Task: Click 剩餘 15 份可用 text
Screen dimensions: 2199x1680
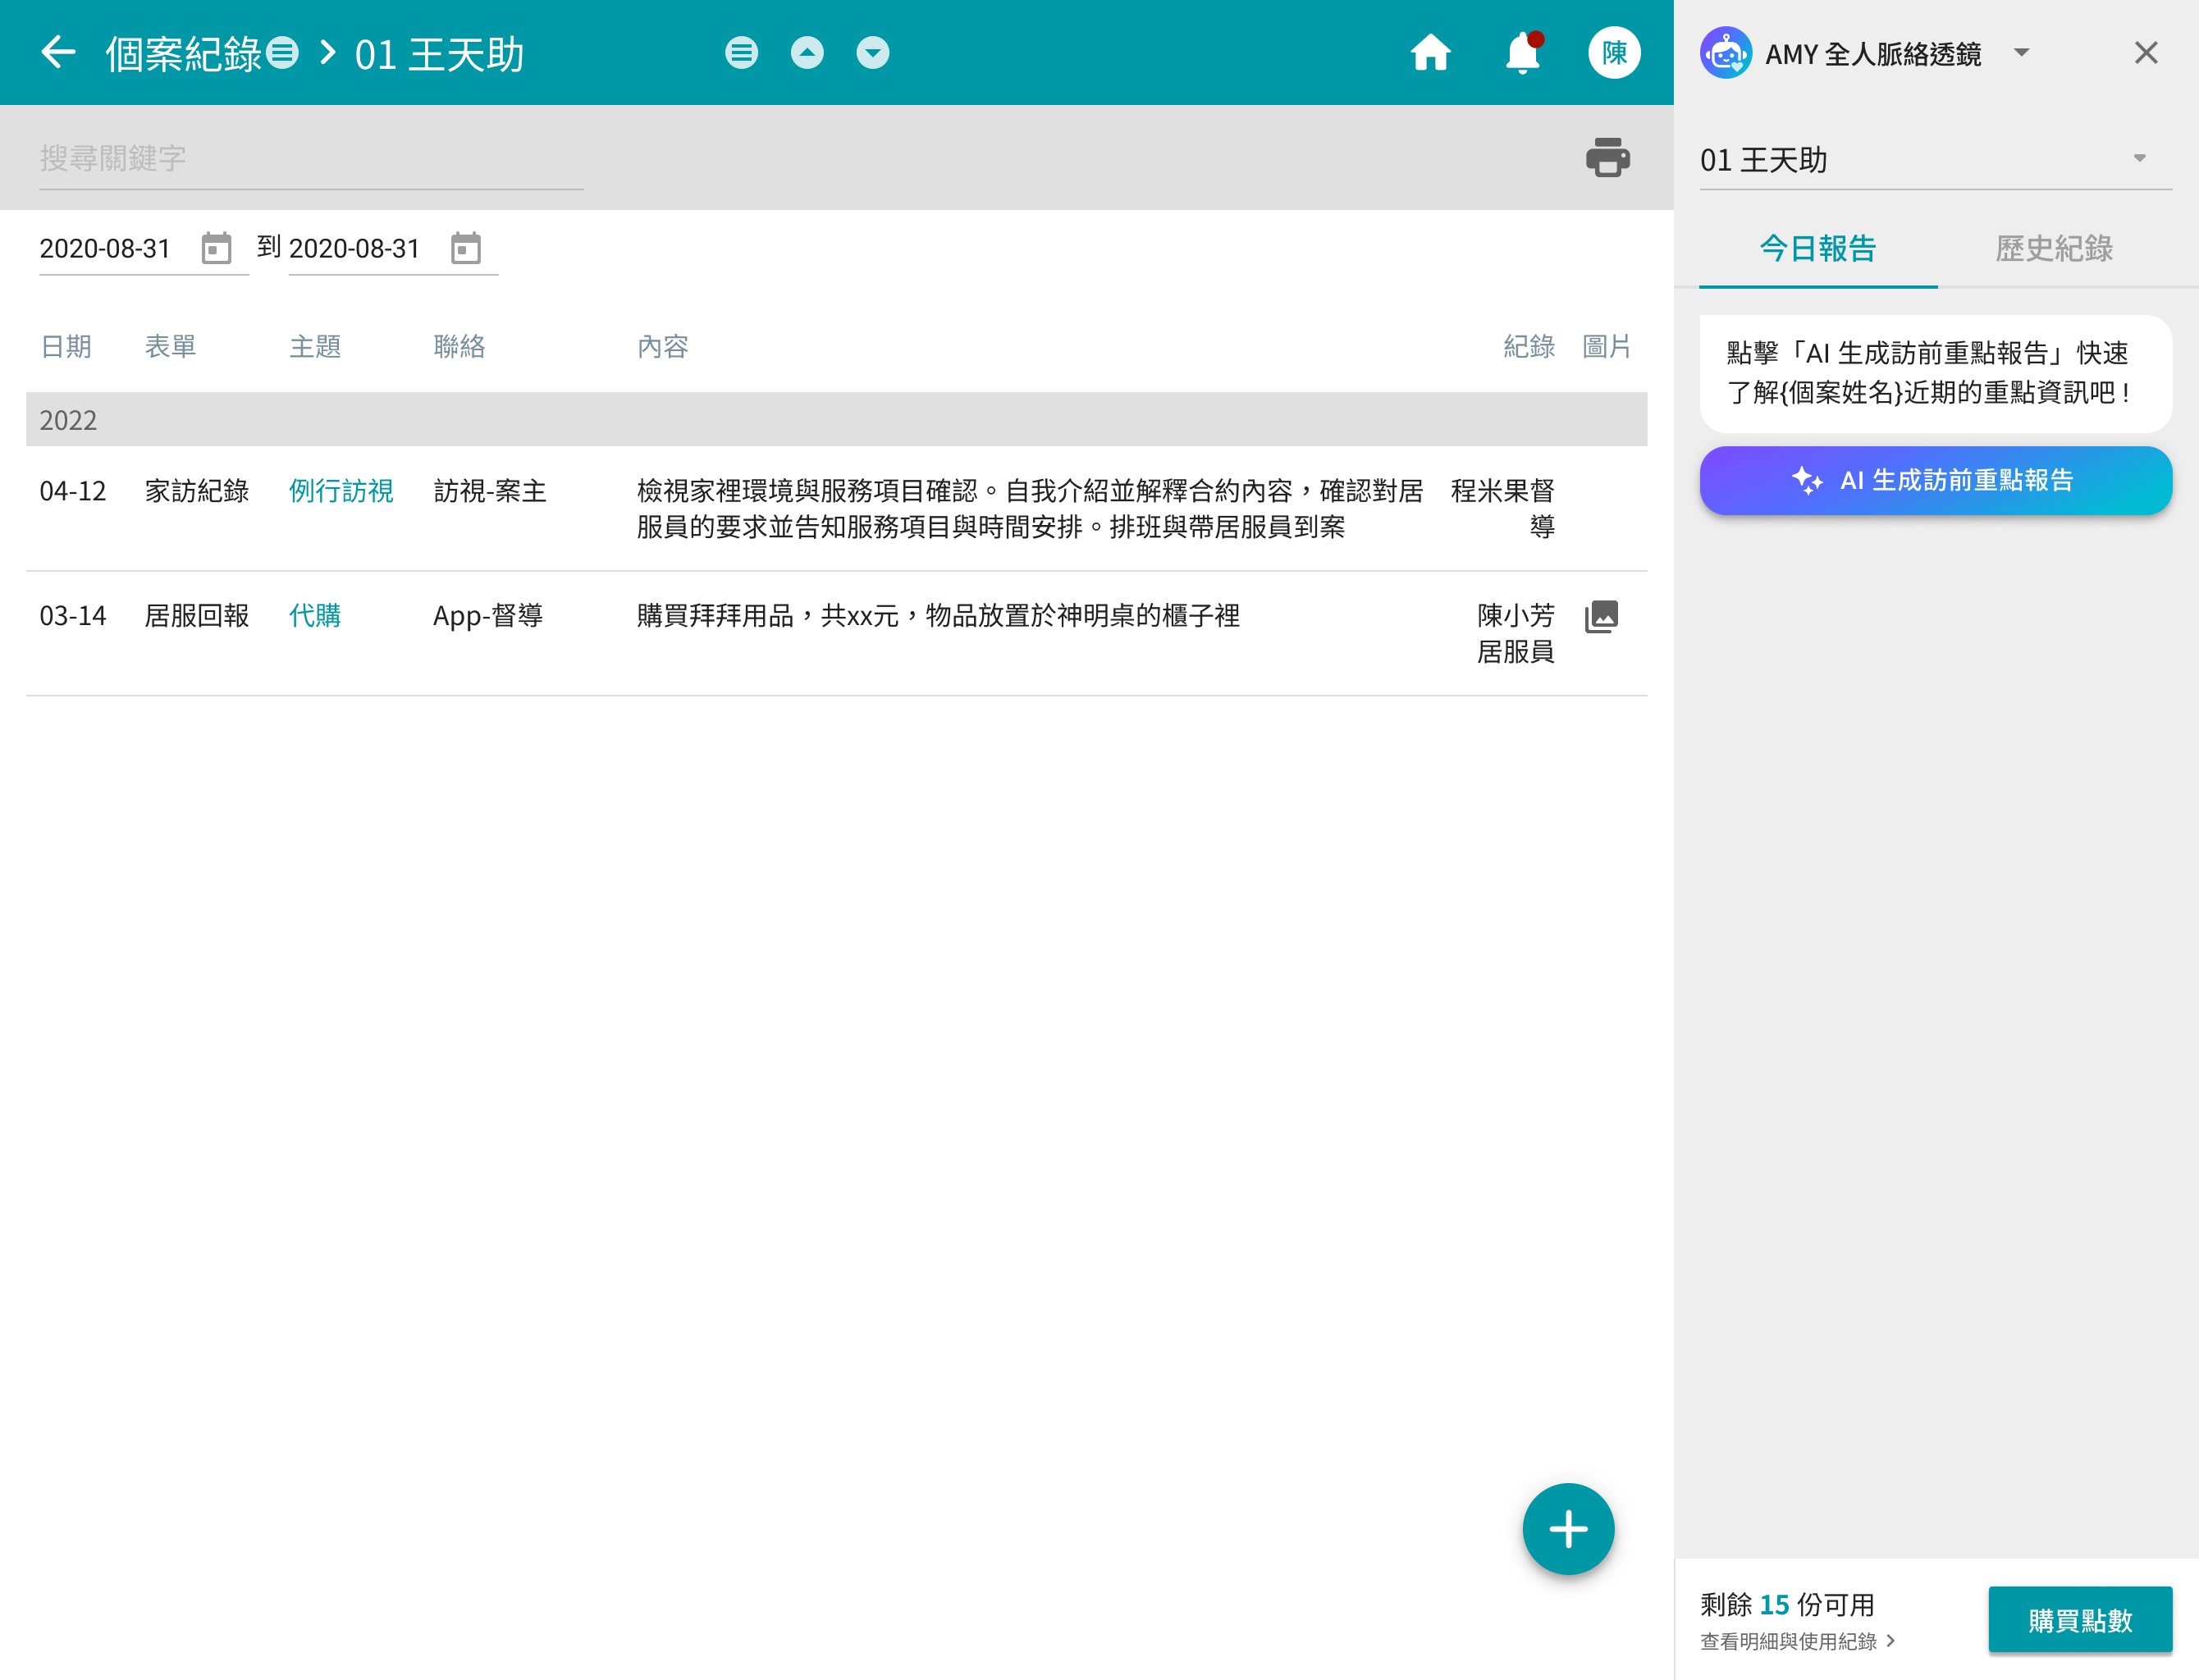Action: tap(1787, 1604)
